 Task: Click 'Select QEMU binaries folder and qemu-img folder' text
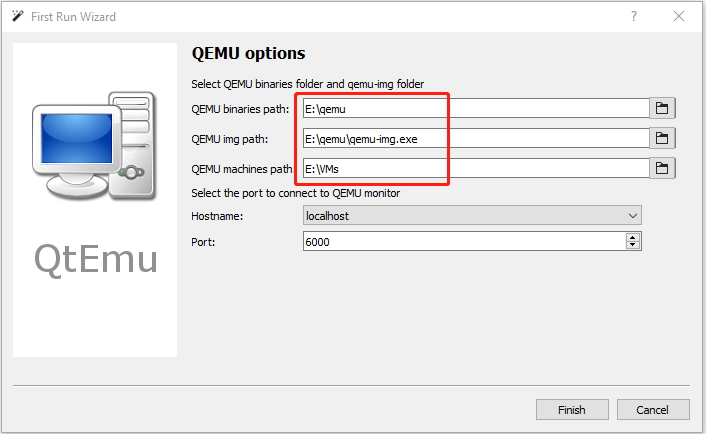pyautogui.click(x=308, y=84)
